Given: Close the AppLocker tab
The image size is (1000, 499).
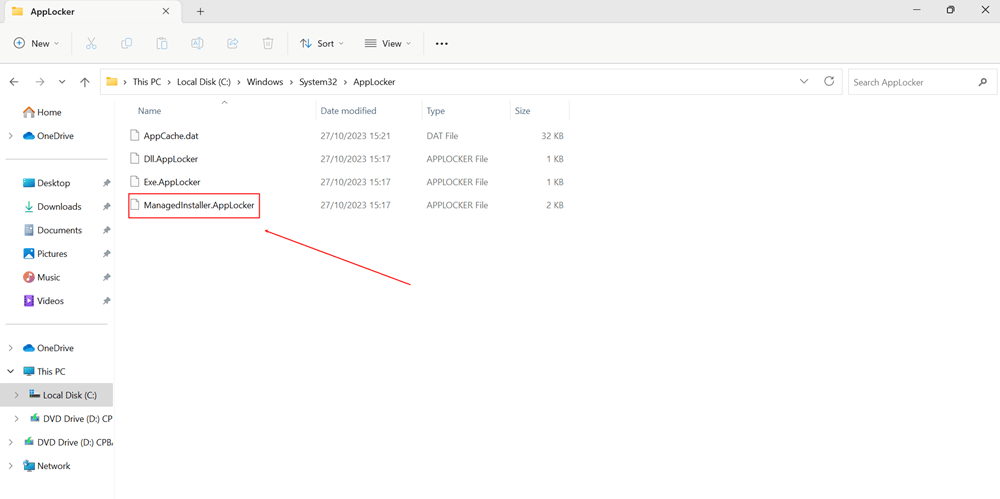Looking at the screenshot, I should point(166,11).
